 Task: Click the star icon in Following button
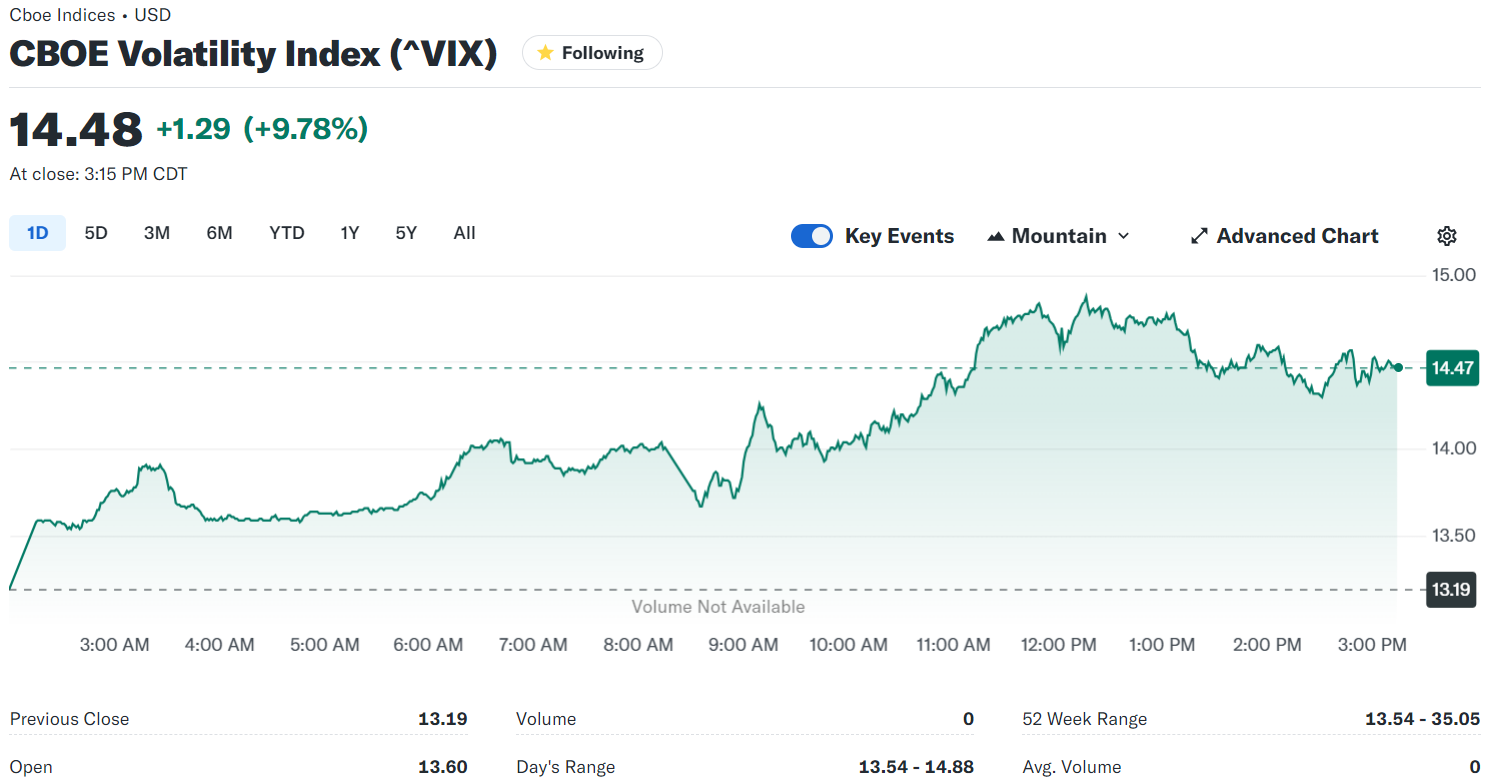[545, 53]
